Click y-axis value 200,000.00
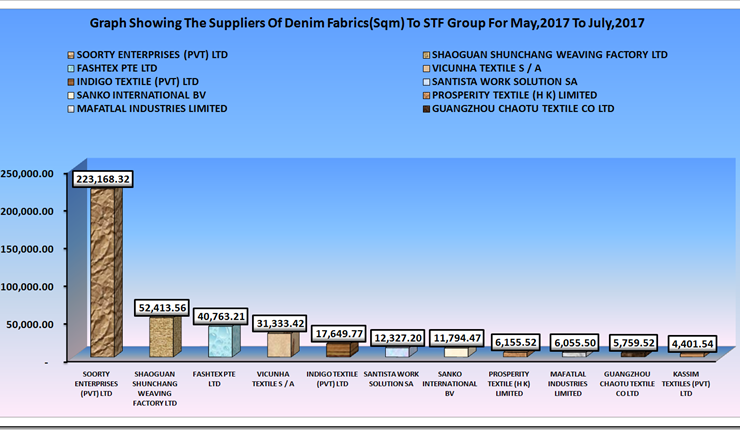 (x=27, y=211)
